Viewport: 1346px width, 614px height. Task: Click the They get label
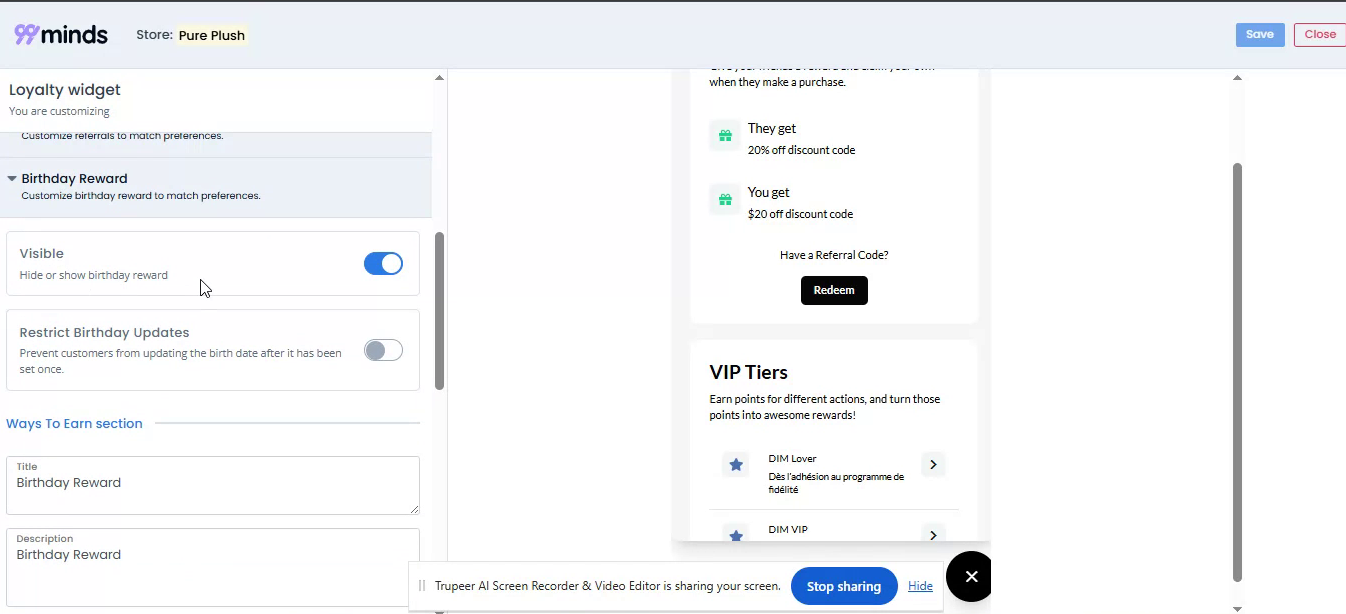[772, 128]
